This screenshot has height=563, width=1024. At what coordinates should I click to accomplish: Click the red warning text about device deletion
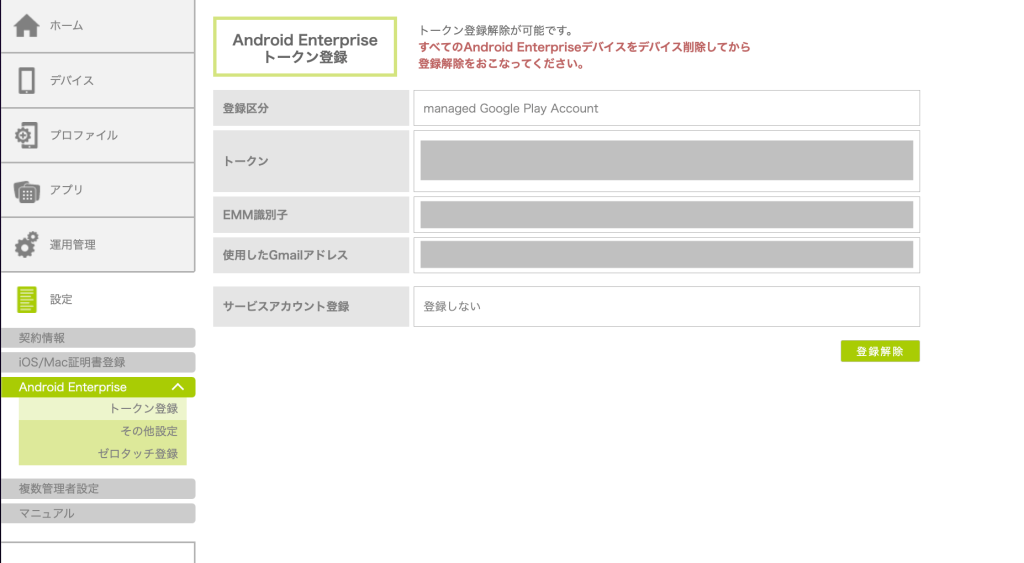(x=584, y=56)
